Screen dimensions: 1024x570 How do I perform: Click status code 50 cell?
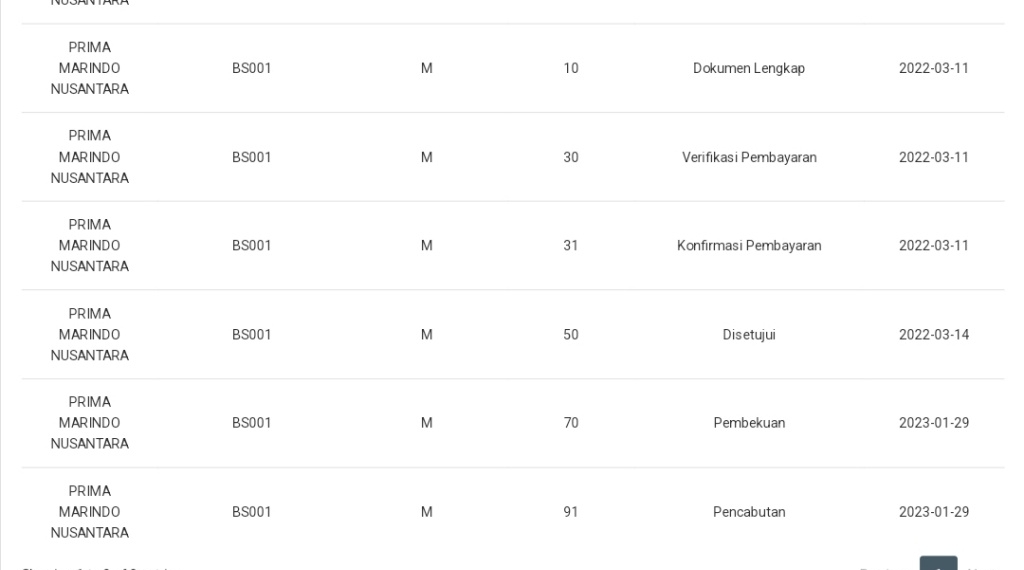(571, 334)
